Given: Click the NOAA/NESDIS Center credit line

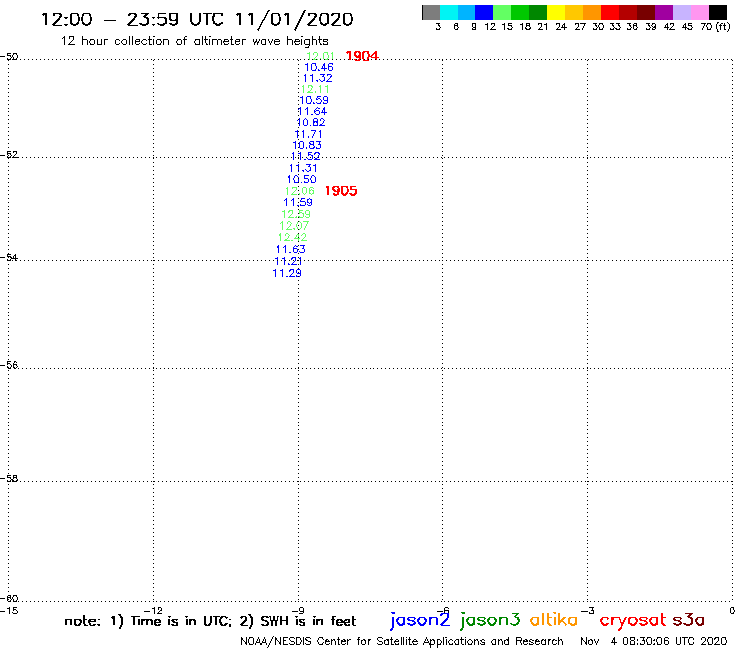Looking at the screenshot, I should pyautogui.click(x=402, y=641).
